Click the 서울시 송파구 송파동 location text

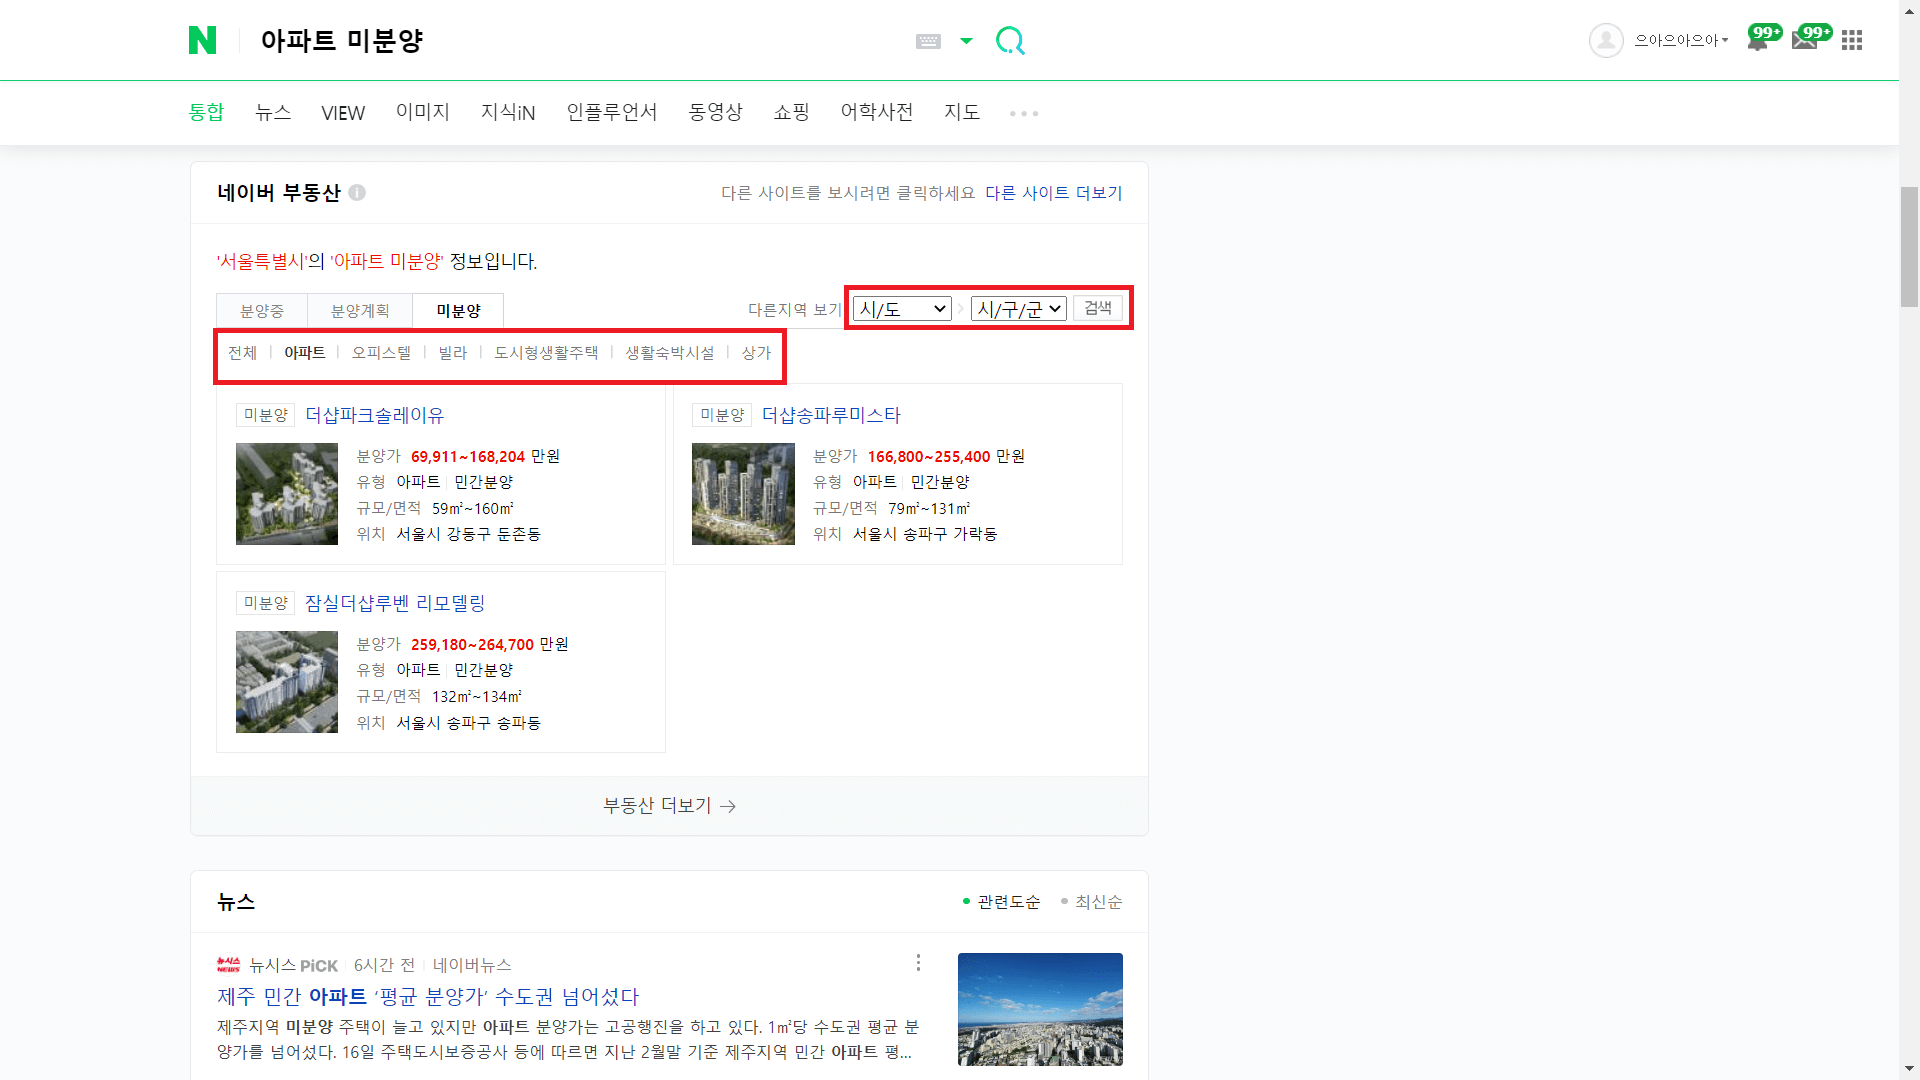point(469,723)
